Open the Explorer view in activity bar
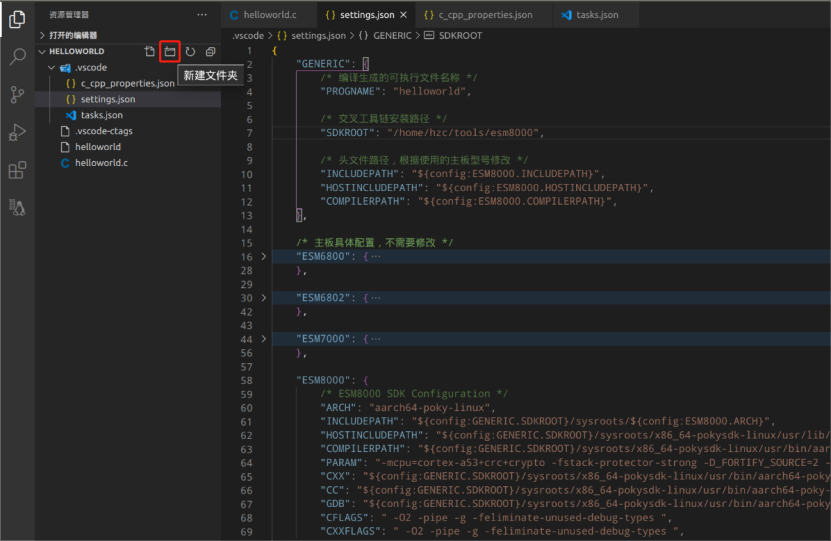This screenshot has height=541, width=831. pos(17,20)
